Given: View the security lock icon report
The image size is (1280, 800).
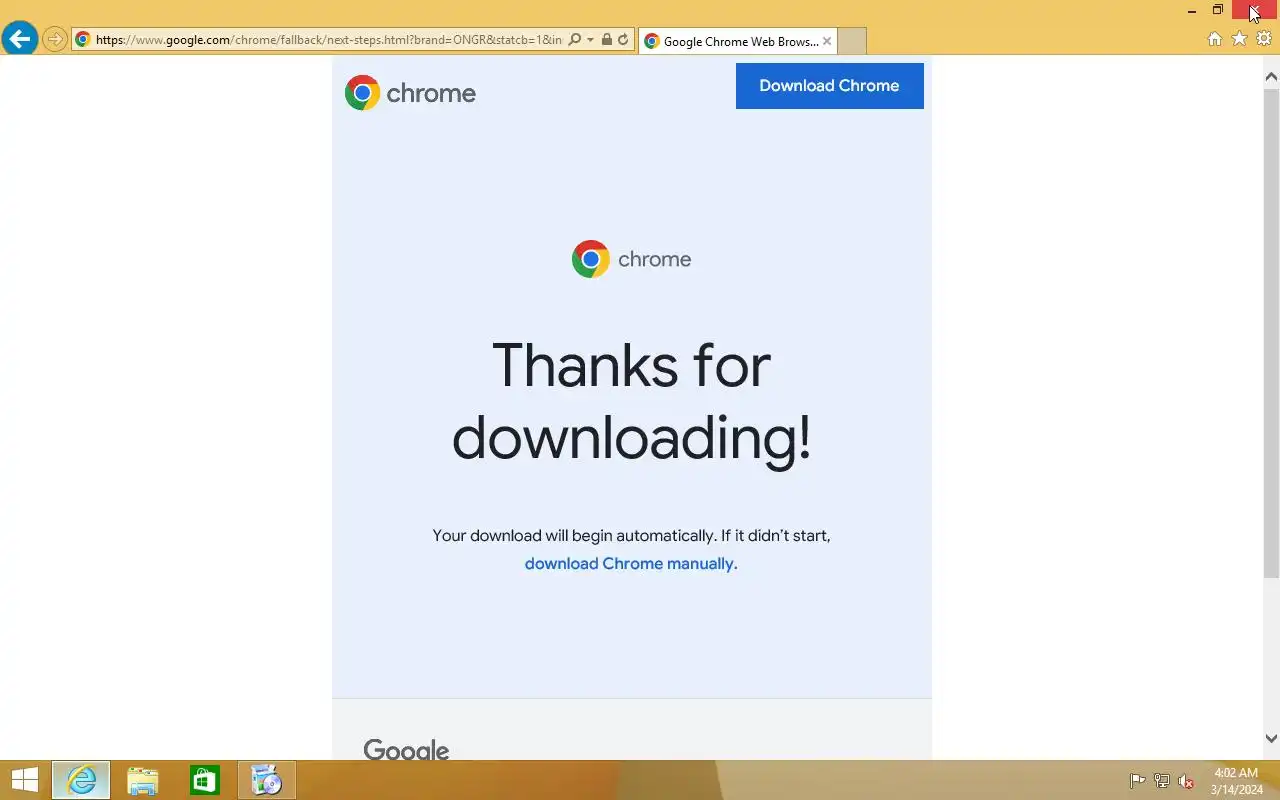Looking at the screenshot, I should point(606,40).
